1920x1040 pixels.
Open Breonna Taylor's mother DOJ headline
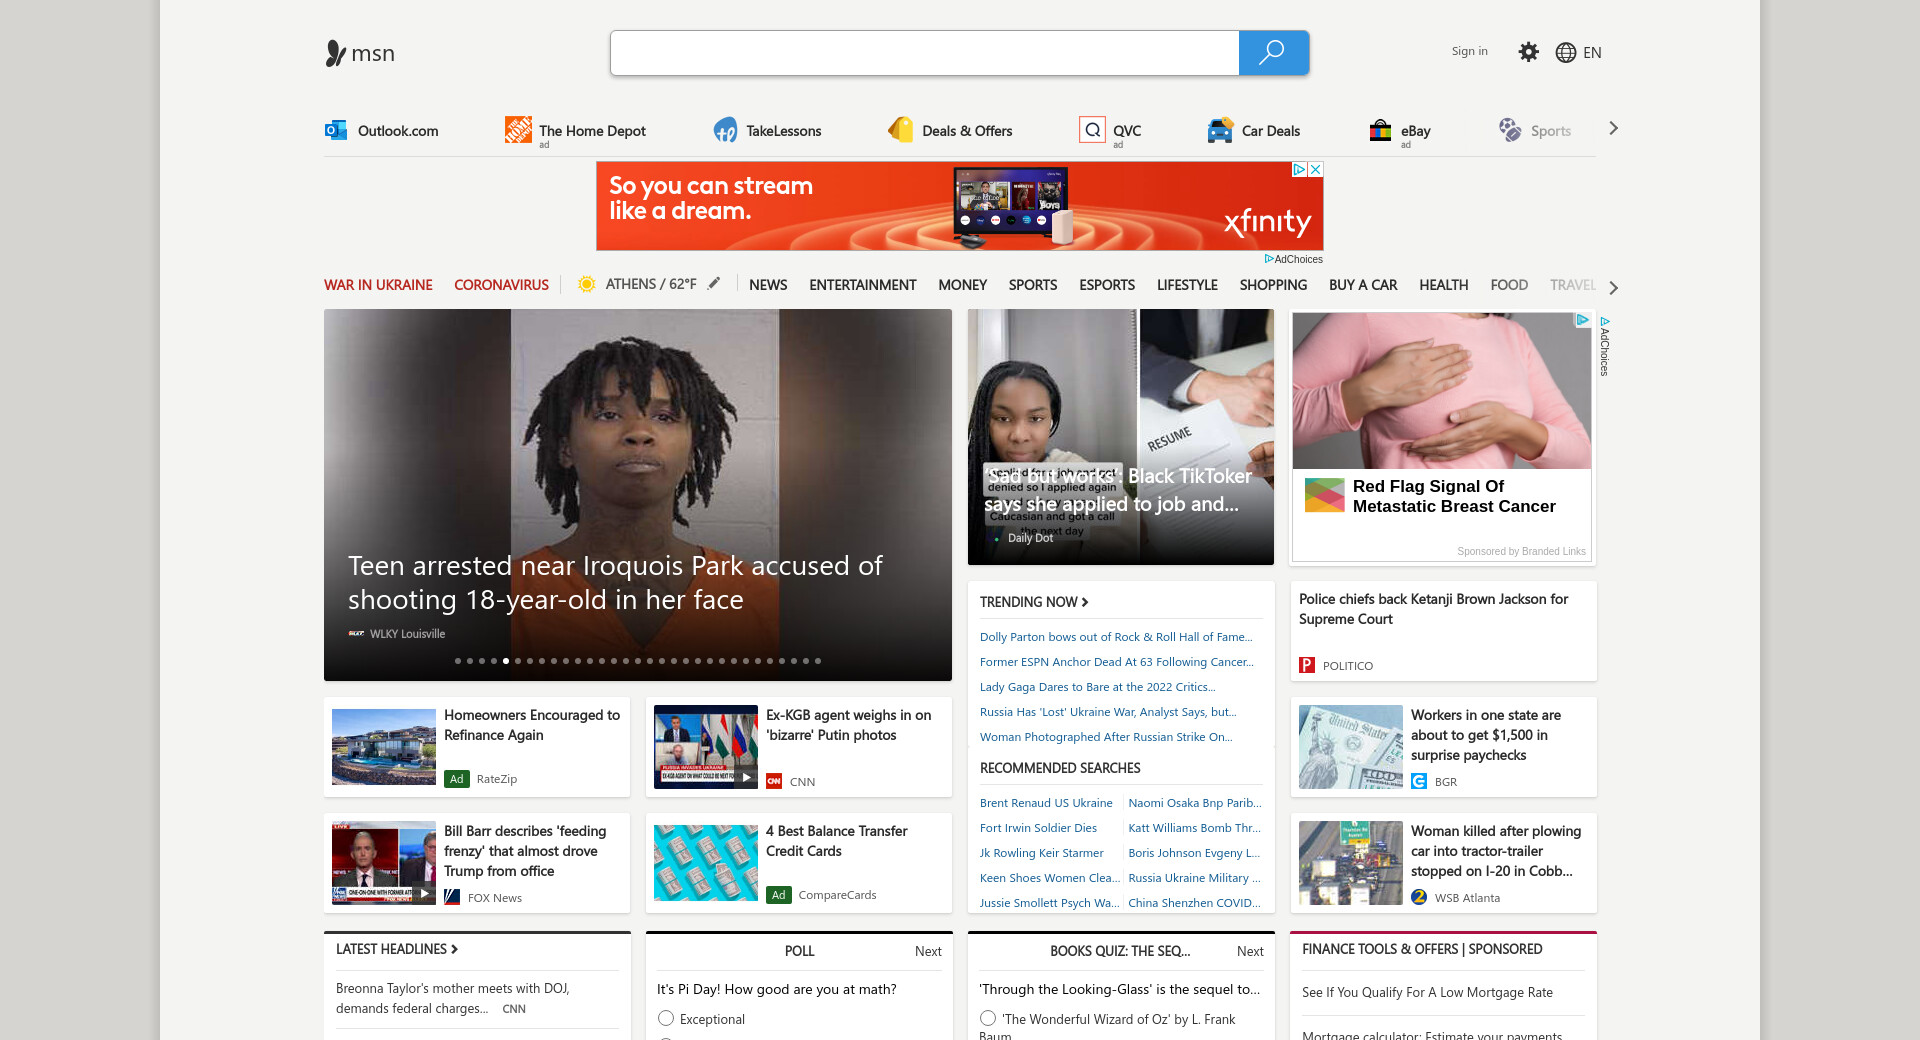[x=453, y=998]
